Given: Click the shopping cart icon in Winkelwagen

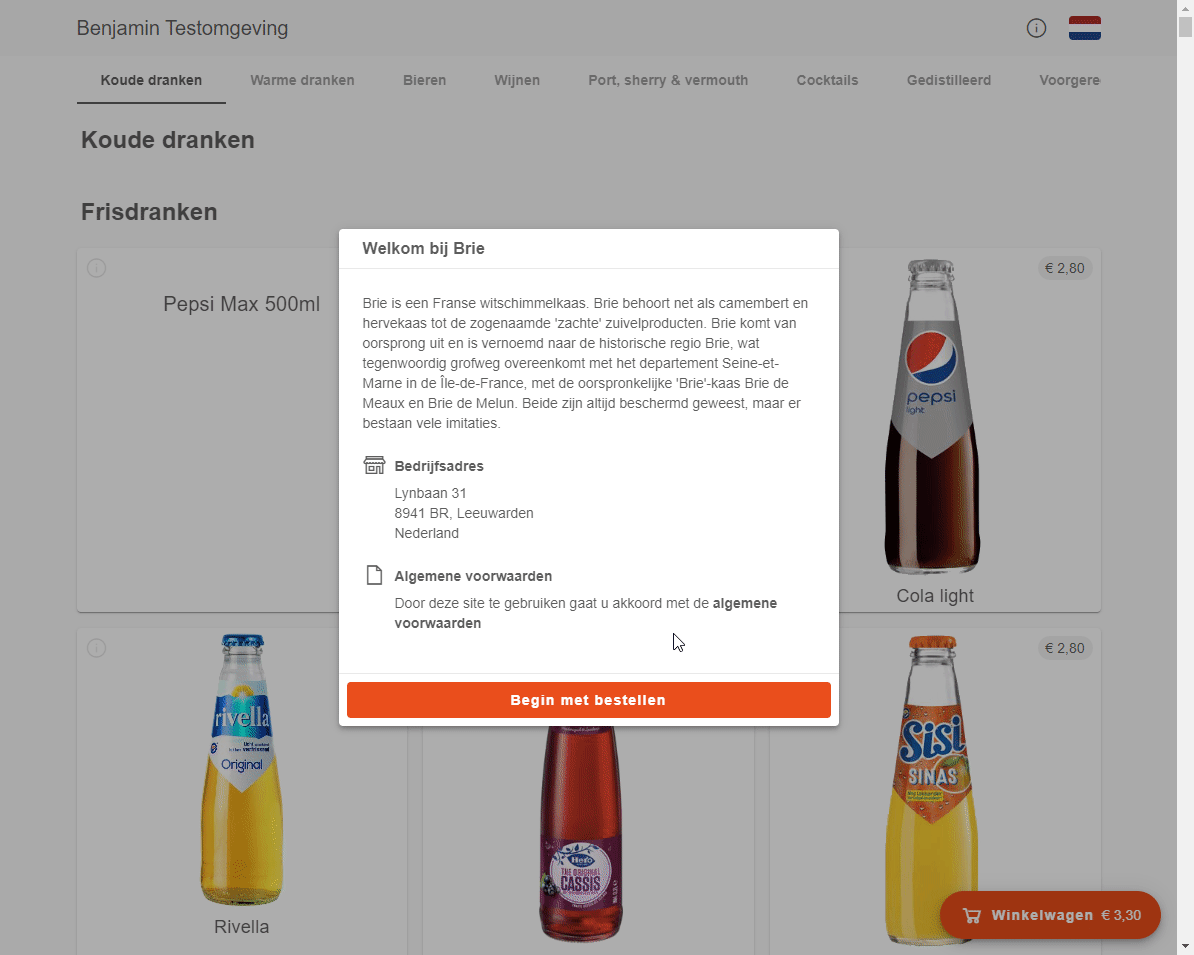Looking at the screenshot, I should click(972, 915).
